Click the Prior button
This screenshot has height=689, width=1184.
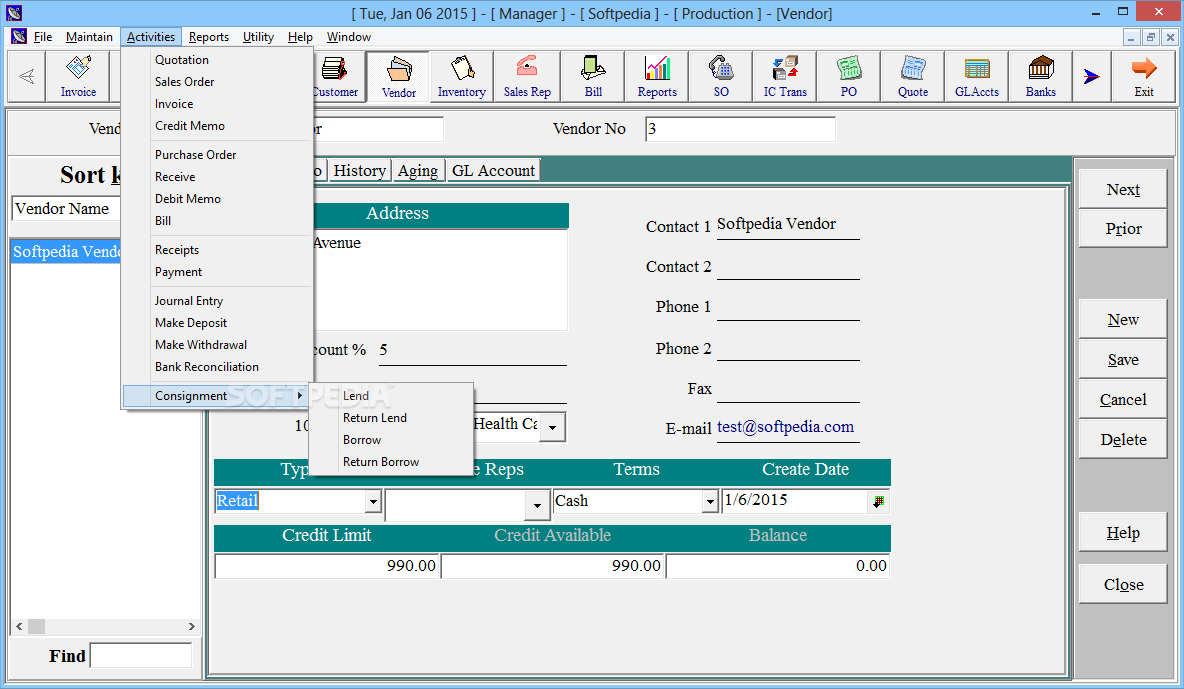click(x=1123, y=228)
